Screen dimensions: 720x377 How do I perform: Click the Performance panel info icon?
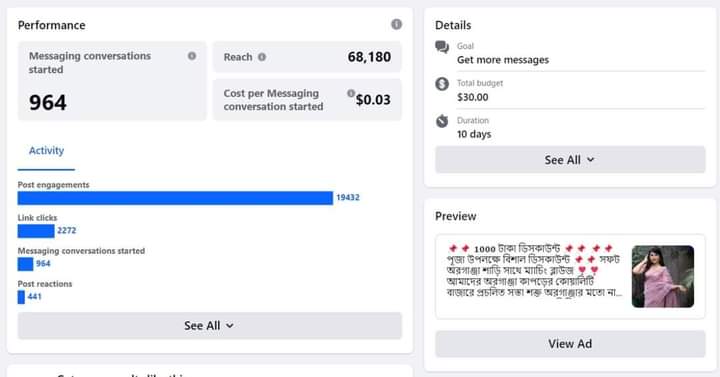click(396, 24)
